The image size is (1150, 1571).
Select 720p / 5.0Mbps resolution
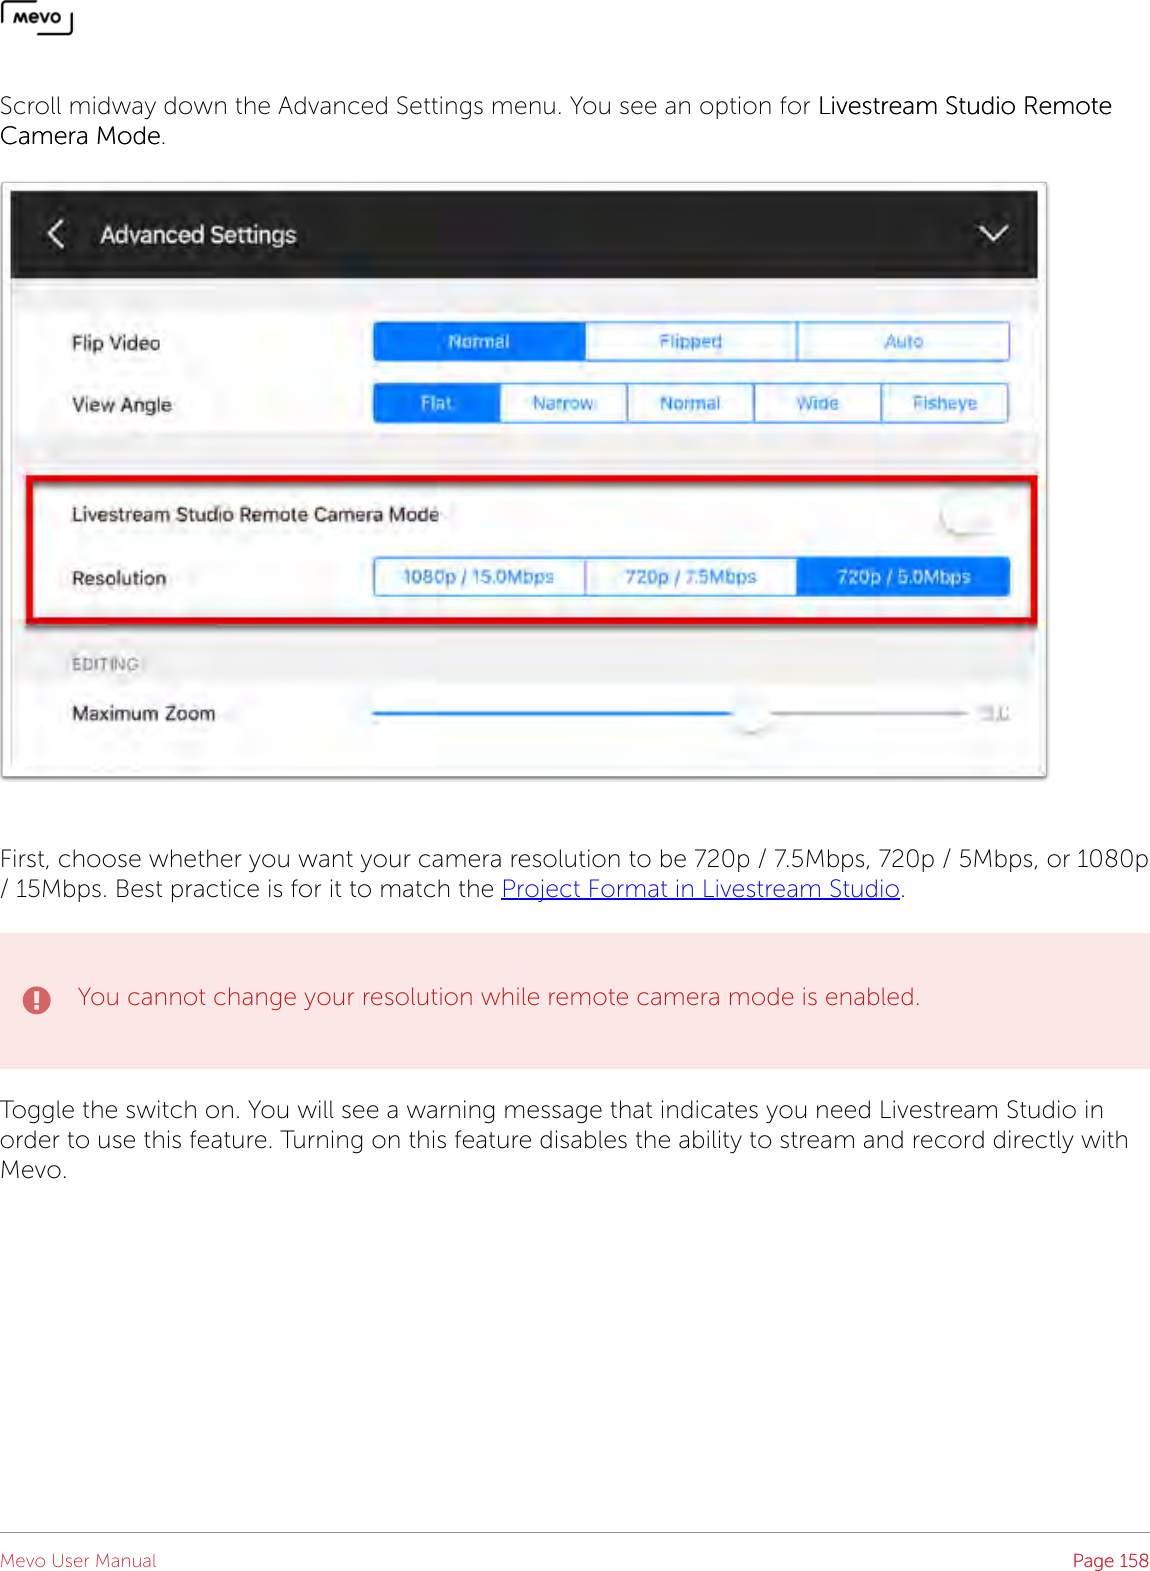pyautogui.click(x=903, y=577)
